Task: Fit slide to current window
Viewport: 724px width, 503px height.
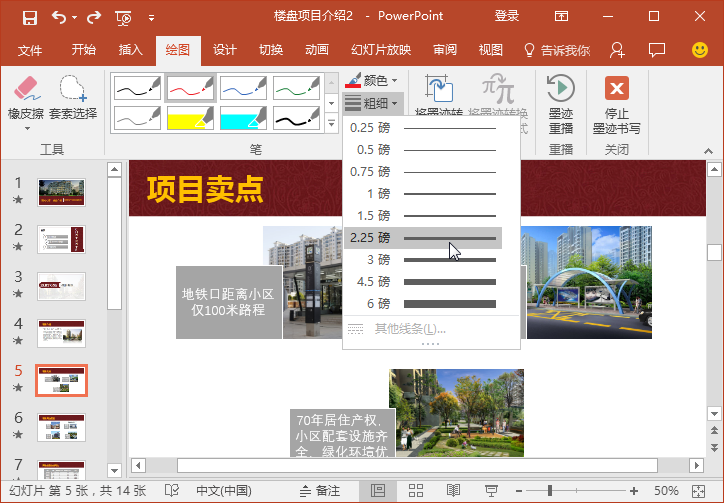Action: click(x=698, y=491)
